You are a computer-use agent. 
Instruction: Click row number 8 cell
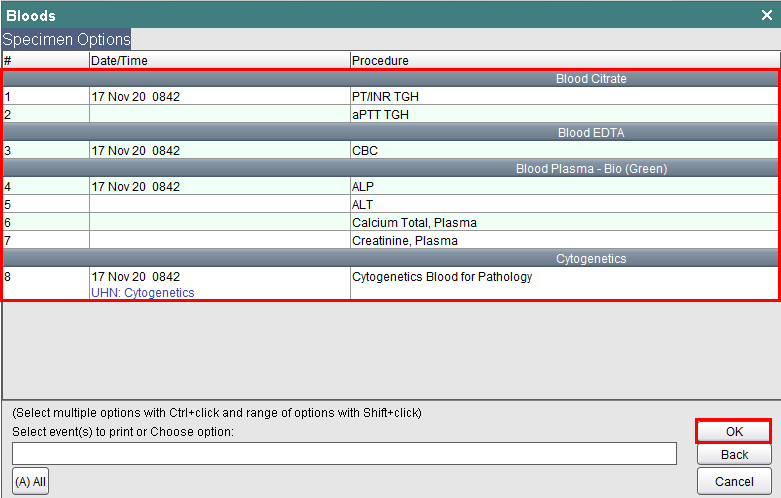pyautogui.click(x=46, y=283)
